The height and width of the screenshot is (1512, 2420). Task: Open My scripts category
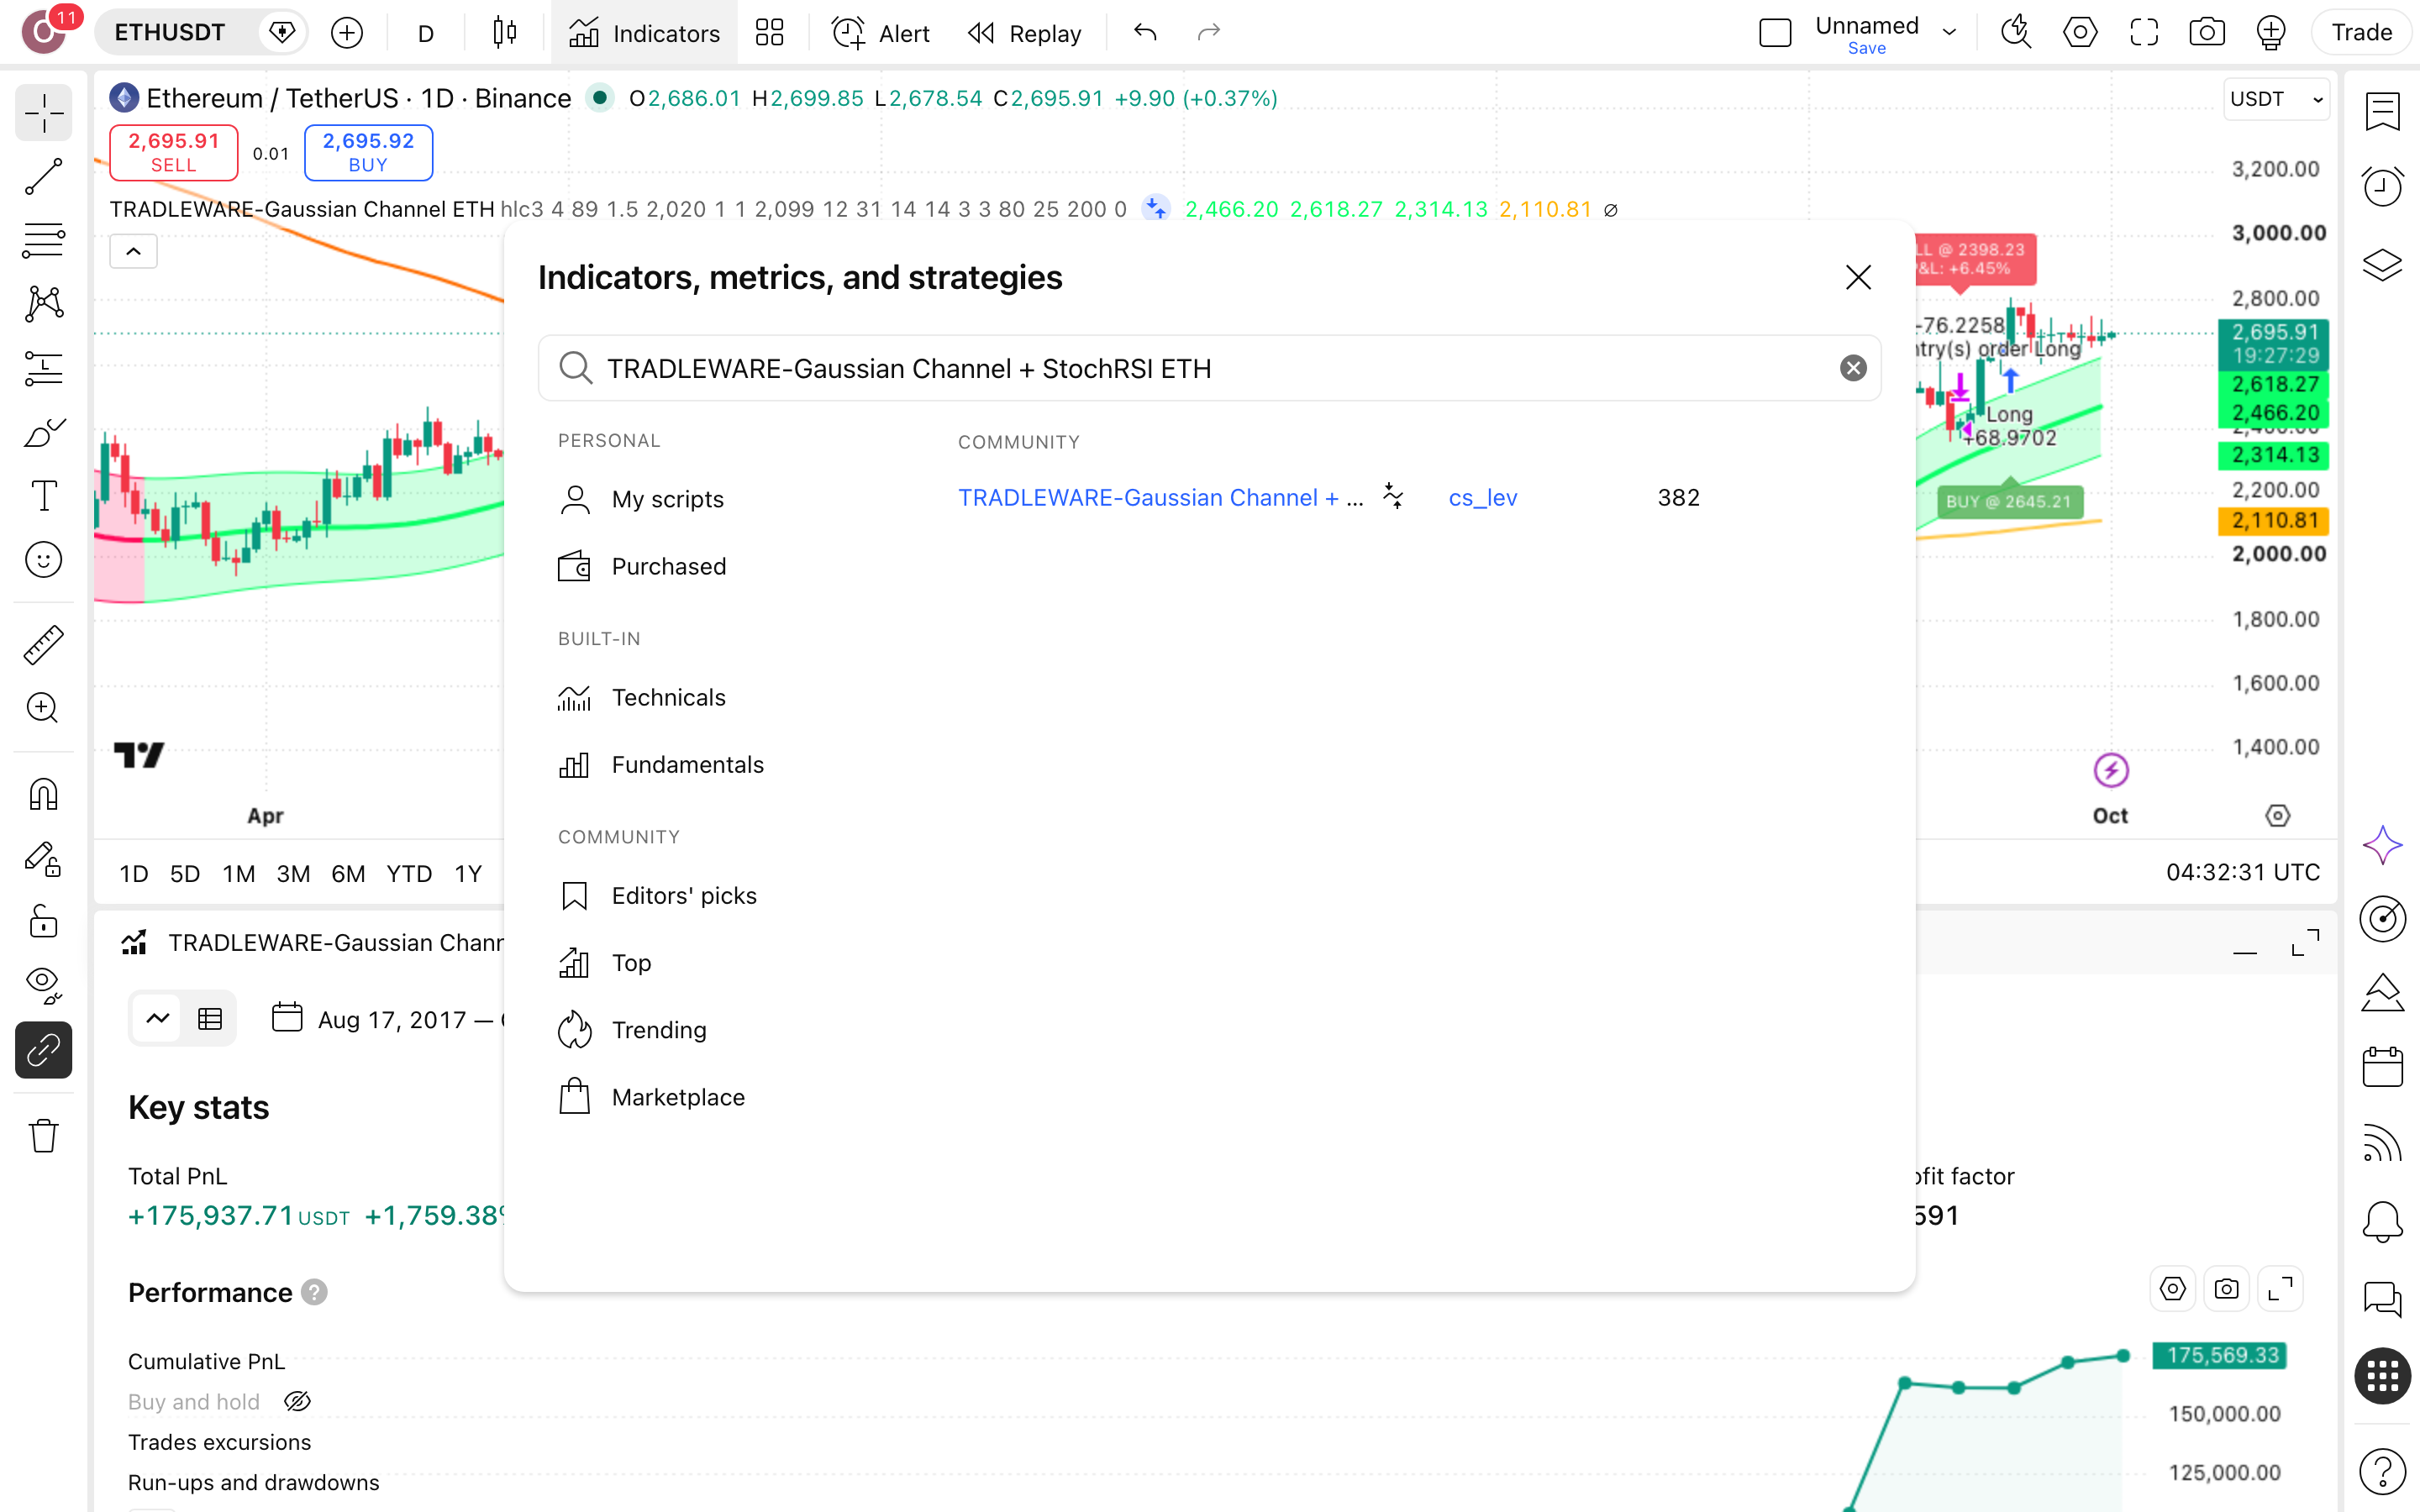[x=667, y=499]
